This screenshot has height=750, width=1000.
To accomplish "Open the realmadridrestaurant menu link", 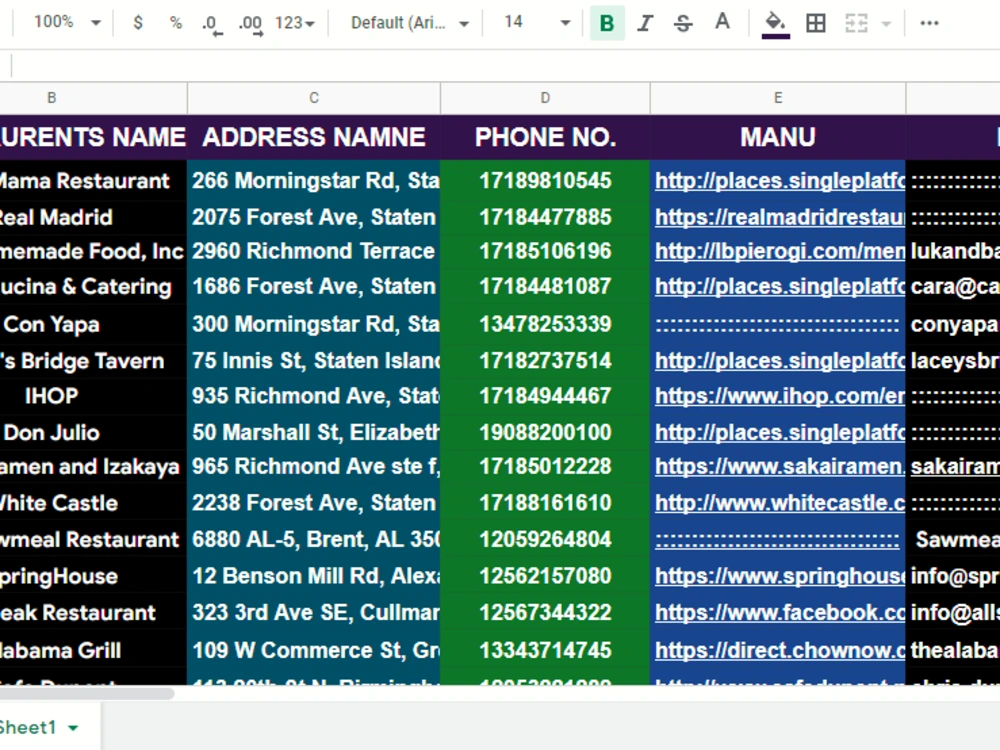I will click(779, 217).
